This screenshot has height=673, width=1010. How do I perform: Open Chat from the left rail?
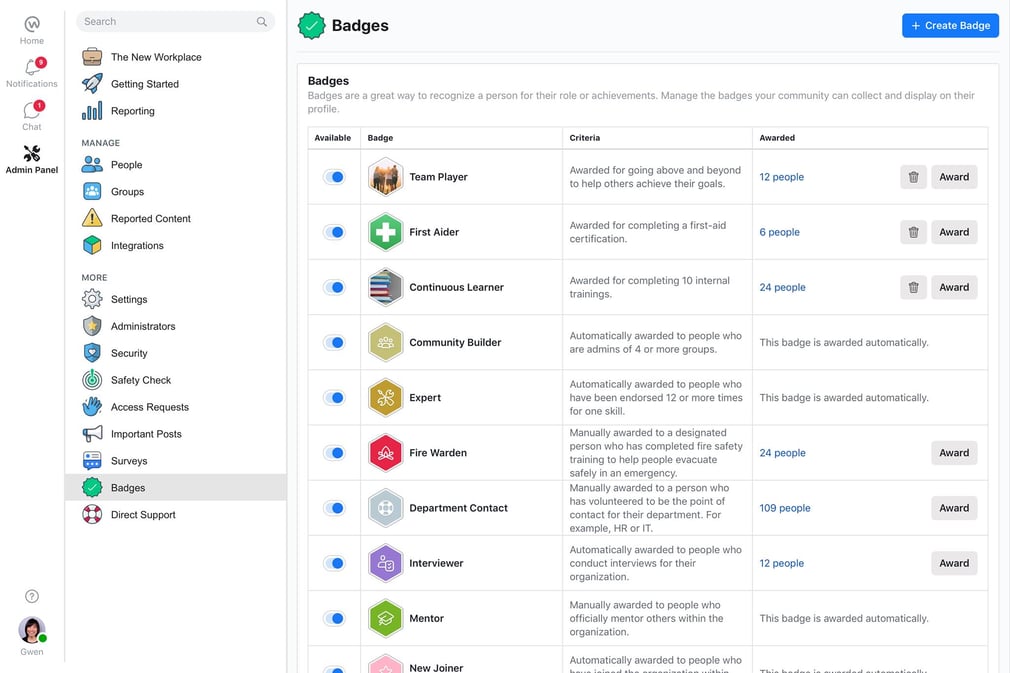coord(32,109)
